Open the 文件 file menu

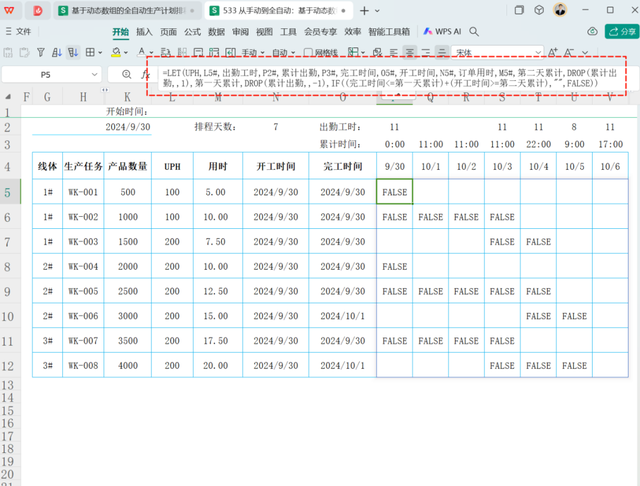coord(18,31)
